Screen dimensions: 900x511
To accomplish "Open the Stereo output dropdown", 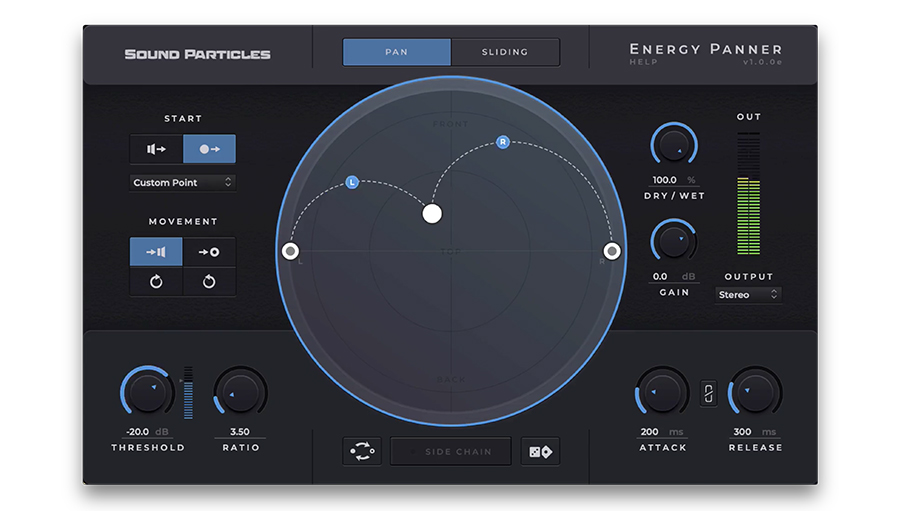I will (748, 295).
